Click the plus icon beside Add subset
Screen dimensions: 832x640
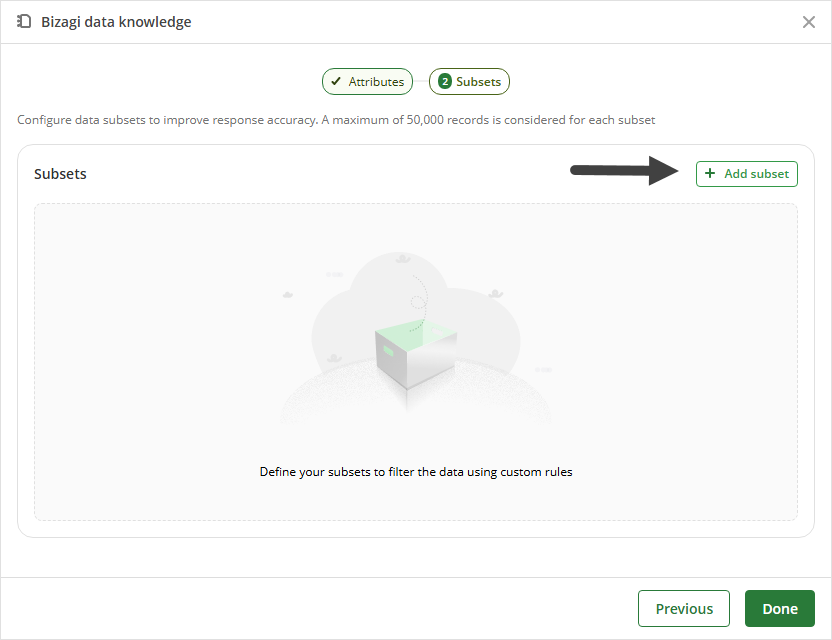click(x=710, y=174)
